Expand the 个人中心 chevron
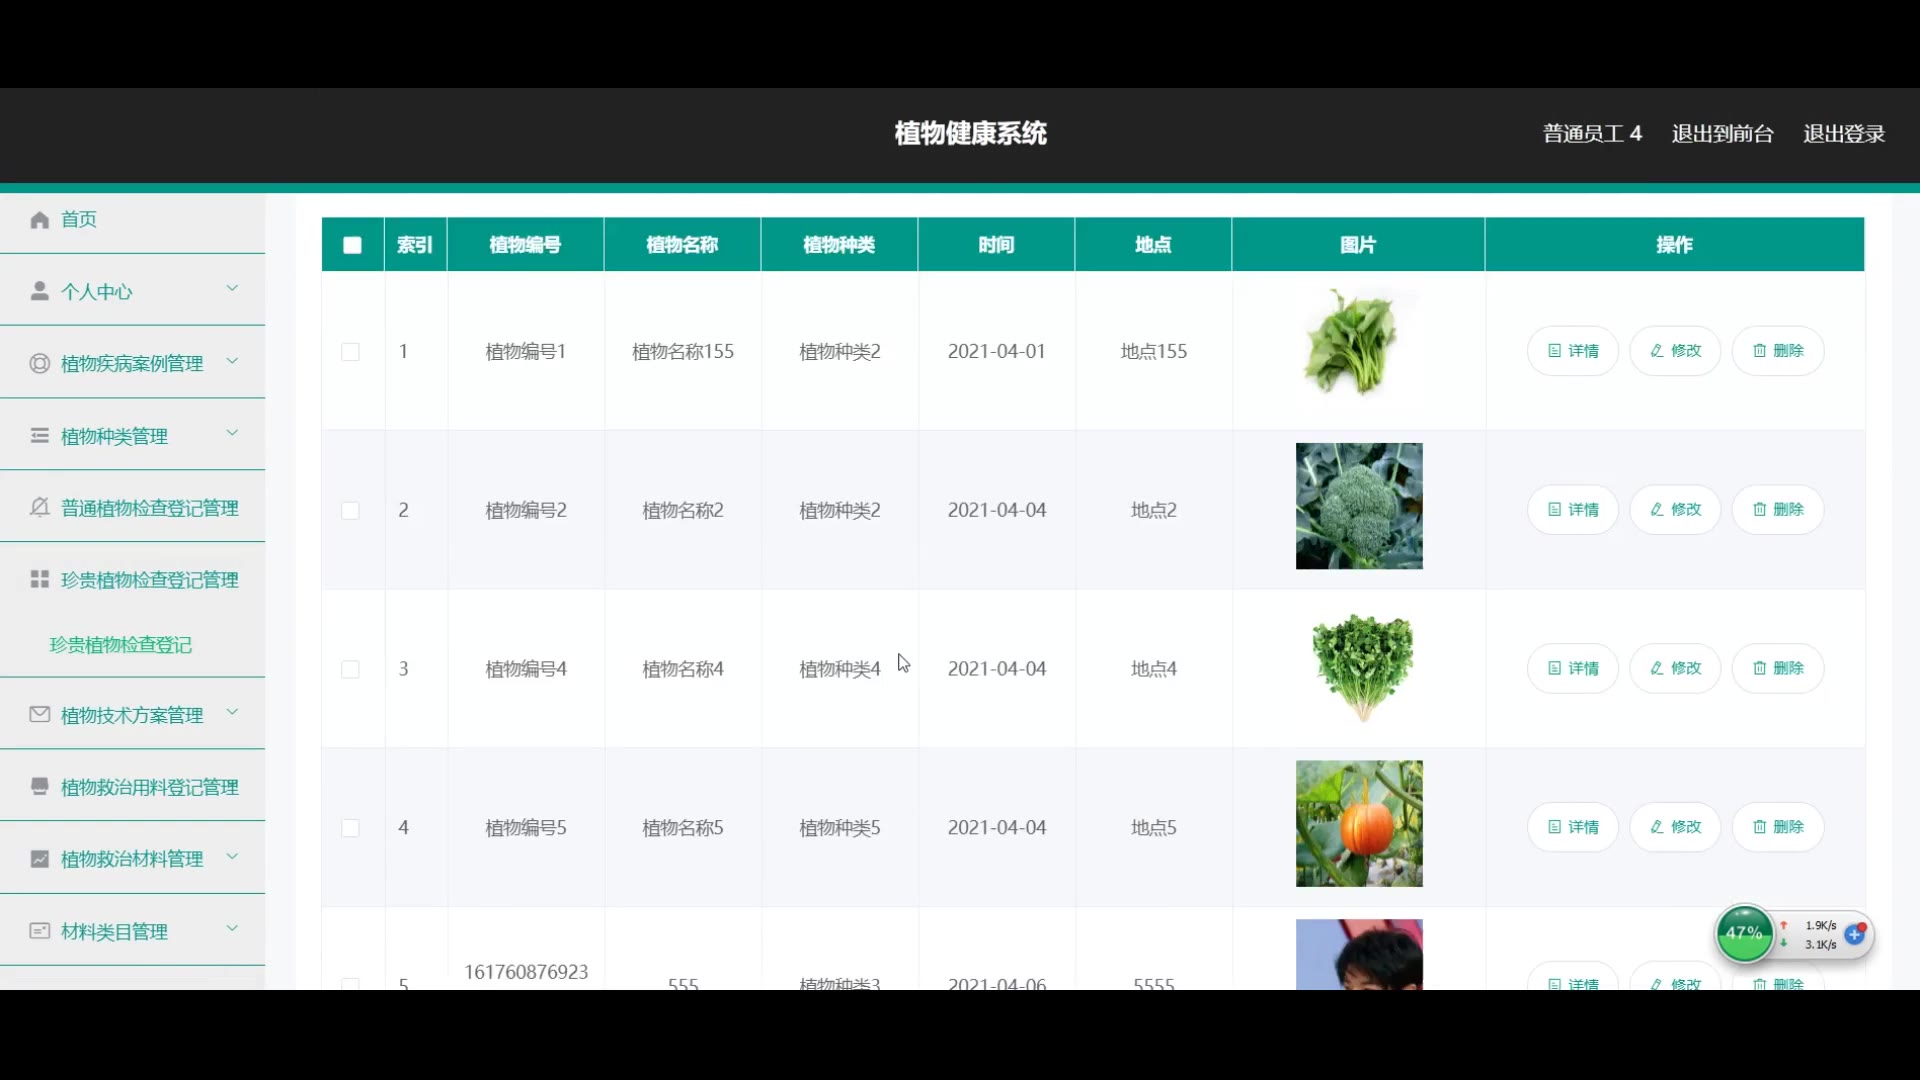1920x1080 pixels. pyautogui.click(x=232, y=289)
